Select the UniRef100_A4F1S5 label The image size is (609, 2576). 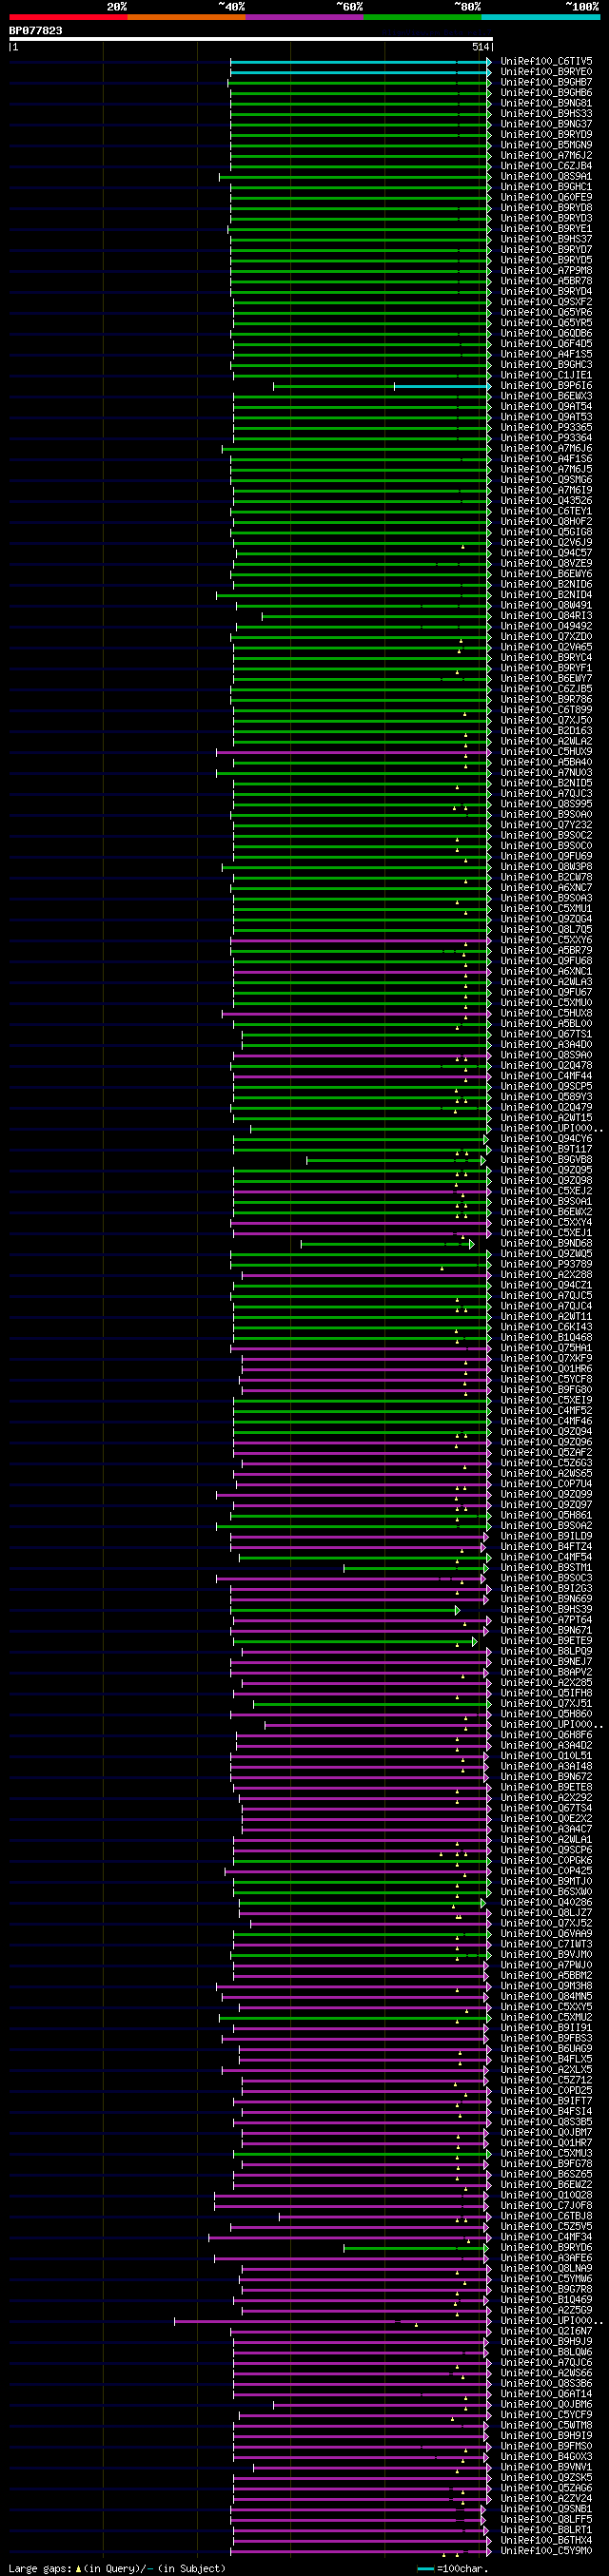546,355
